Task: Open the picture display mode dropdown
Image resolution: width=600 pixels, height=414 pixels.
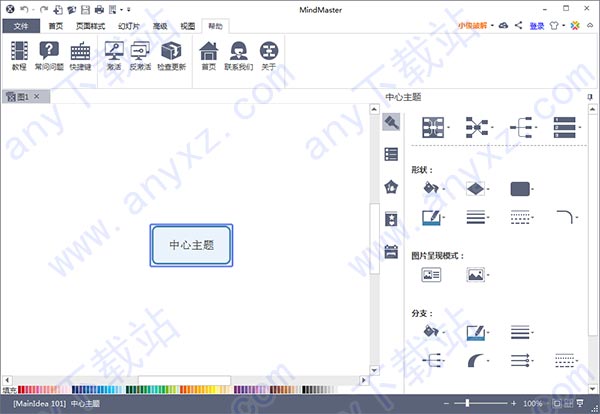Action: 478,275
